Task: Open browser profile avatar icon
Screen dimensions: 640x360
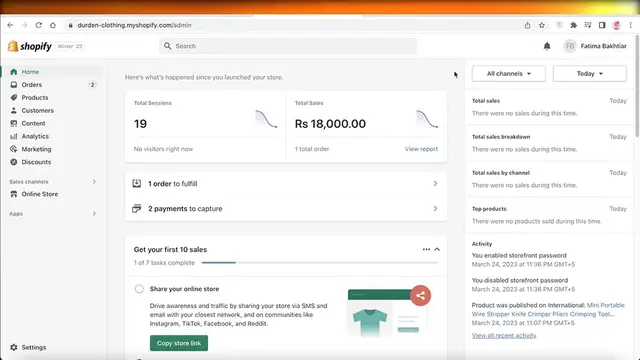Action: [x=616, y=25]
